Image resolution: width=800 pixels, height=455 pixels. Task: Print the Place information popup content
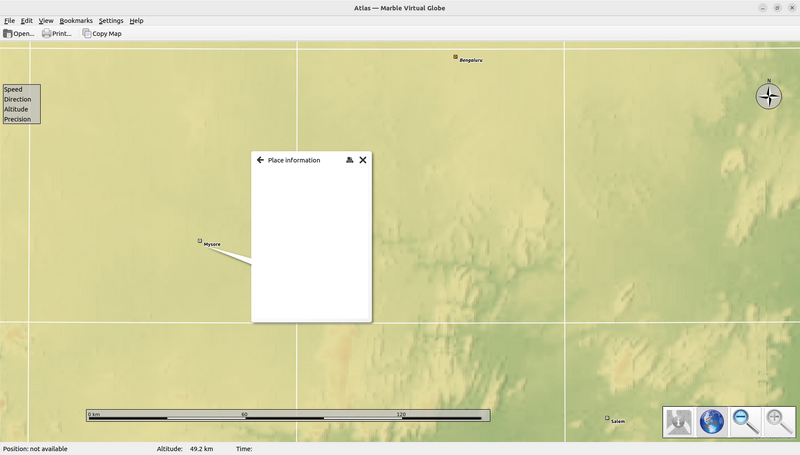pyautogui.click(x=349, y=160)
